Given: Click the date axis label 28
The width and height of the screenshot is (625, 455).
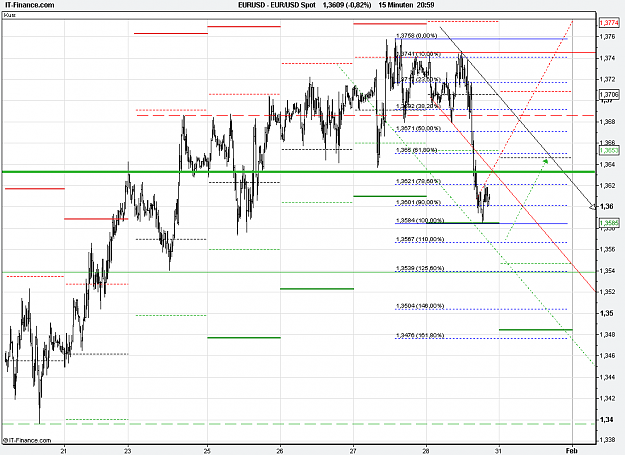Looking at the screenshot, I should click(426, 451).
